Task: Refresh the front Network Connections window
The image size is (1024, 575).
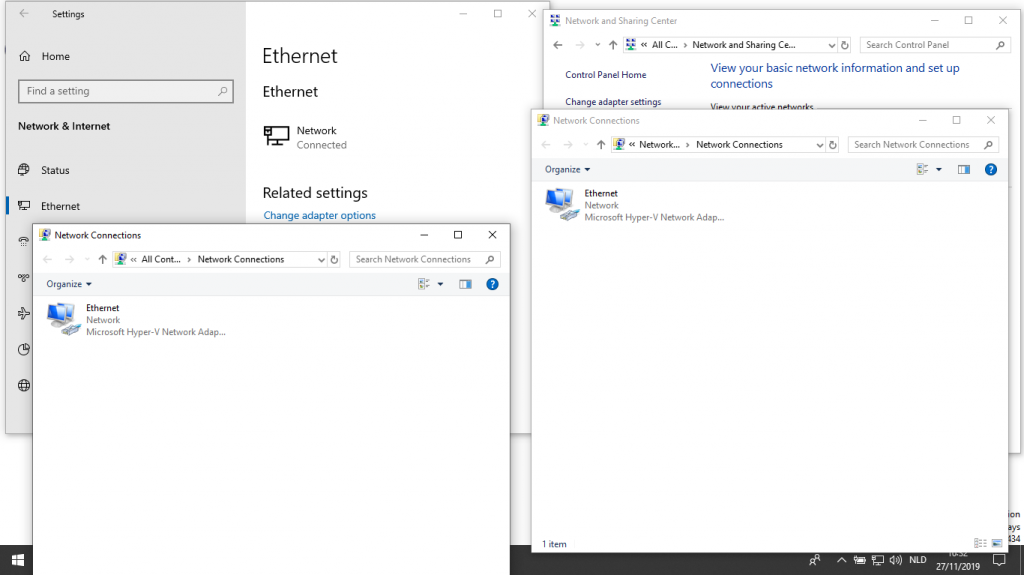Action: tap(334, 259)
